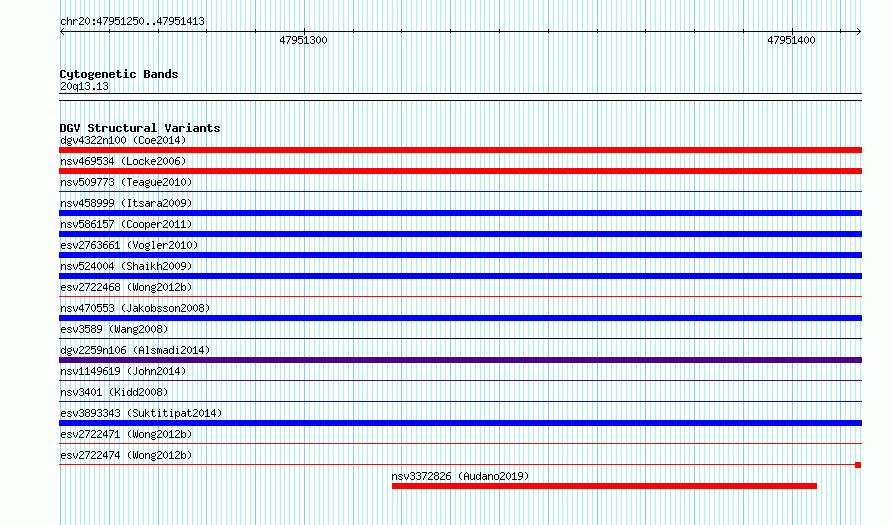Click the 47951300 ruler position label
The image size is (890, 525).
[x=303, y=40]
